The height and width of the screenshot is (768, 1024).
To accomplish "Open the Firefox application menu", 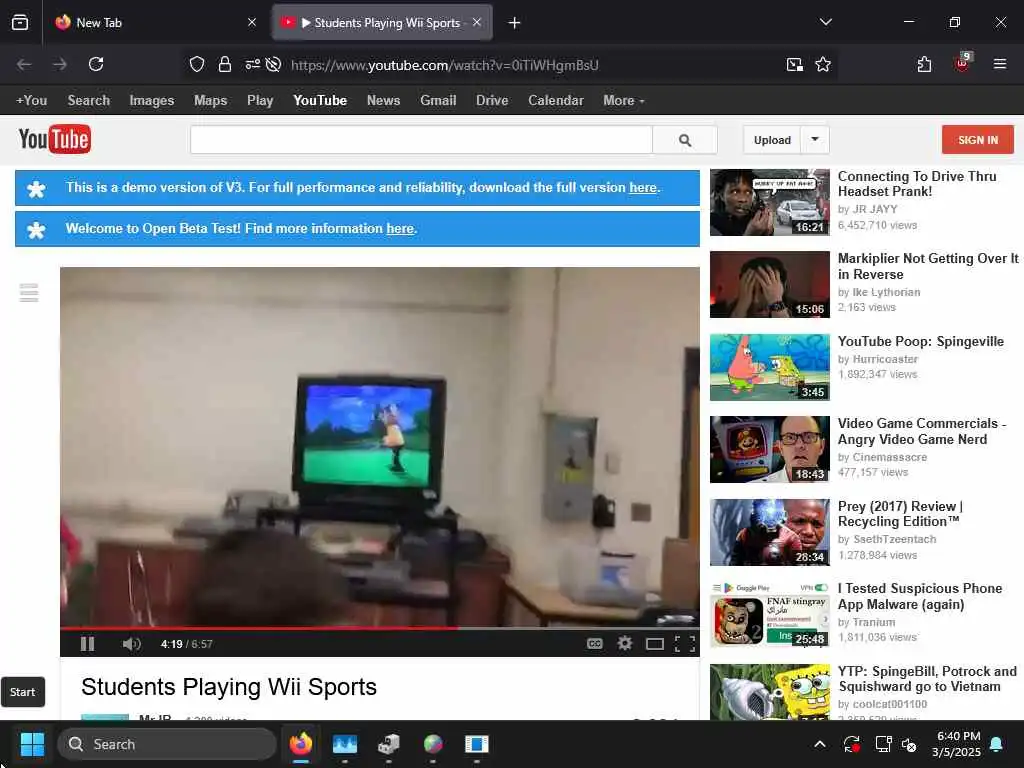I will (999, 64).
